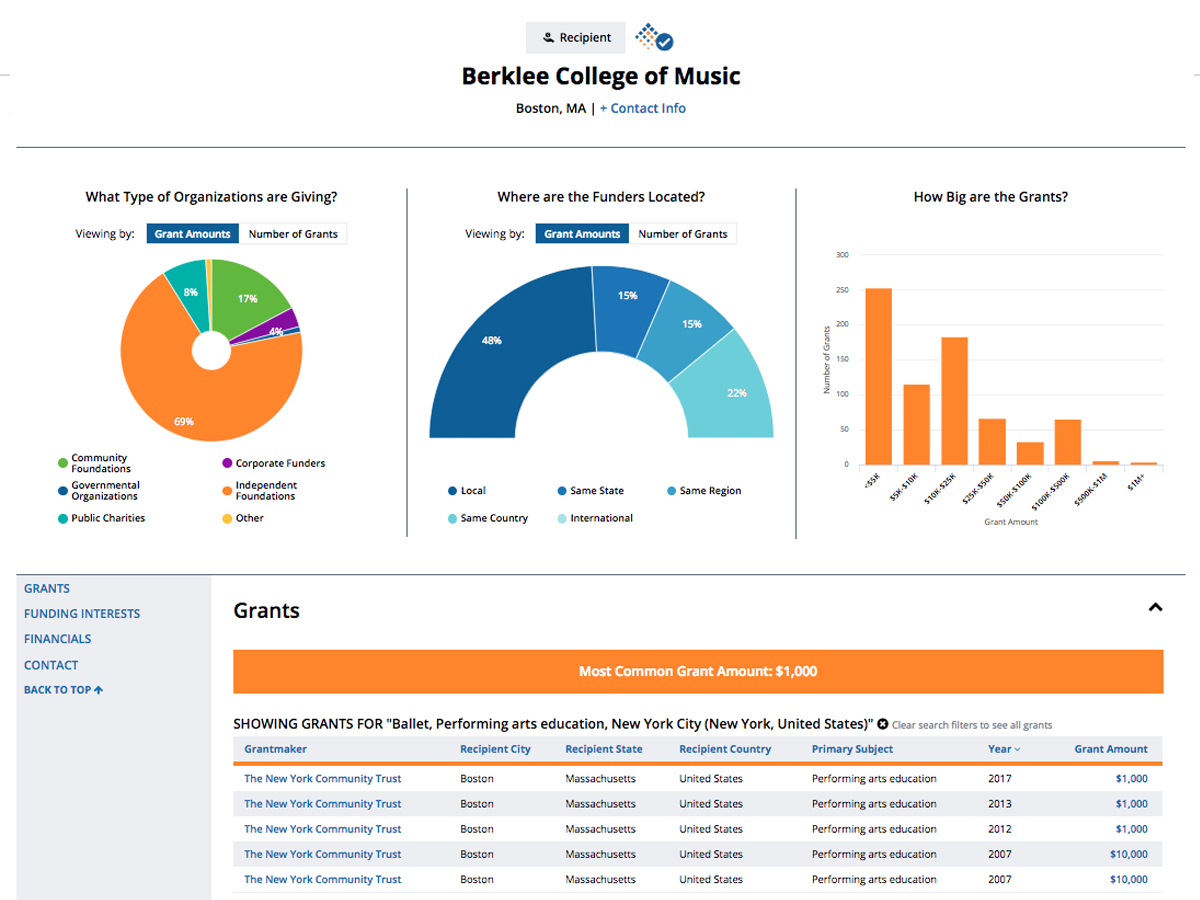Click the Grantmaker column header
The image size is (1200, 900).
[275, 749]
